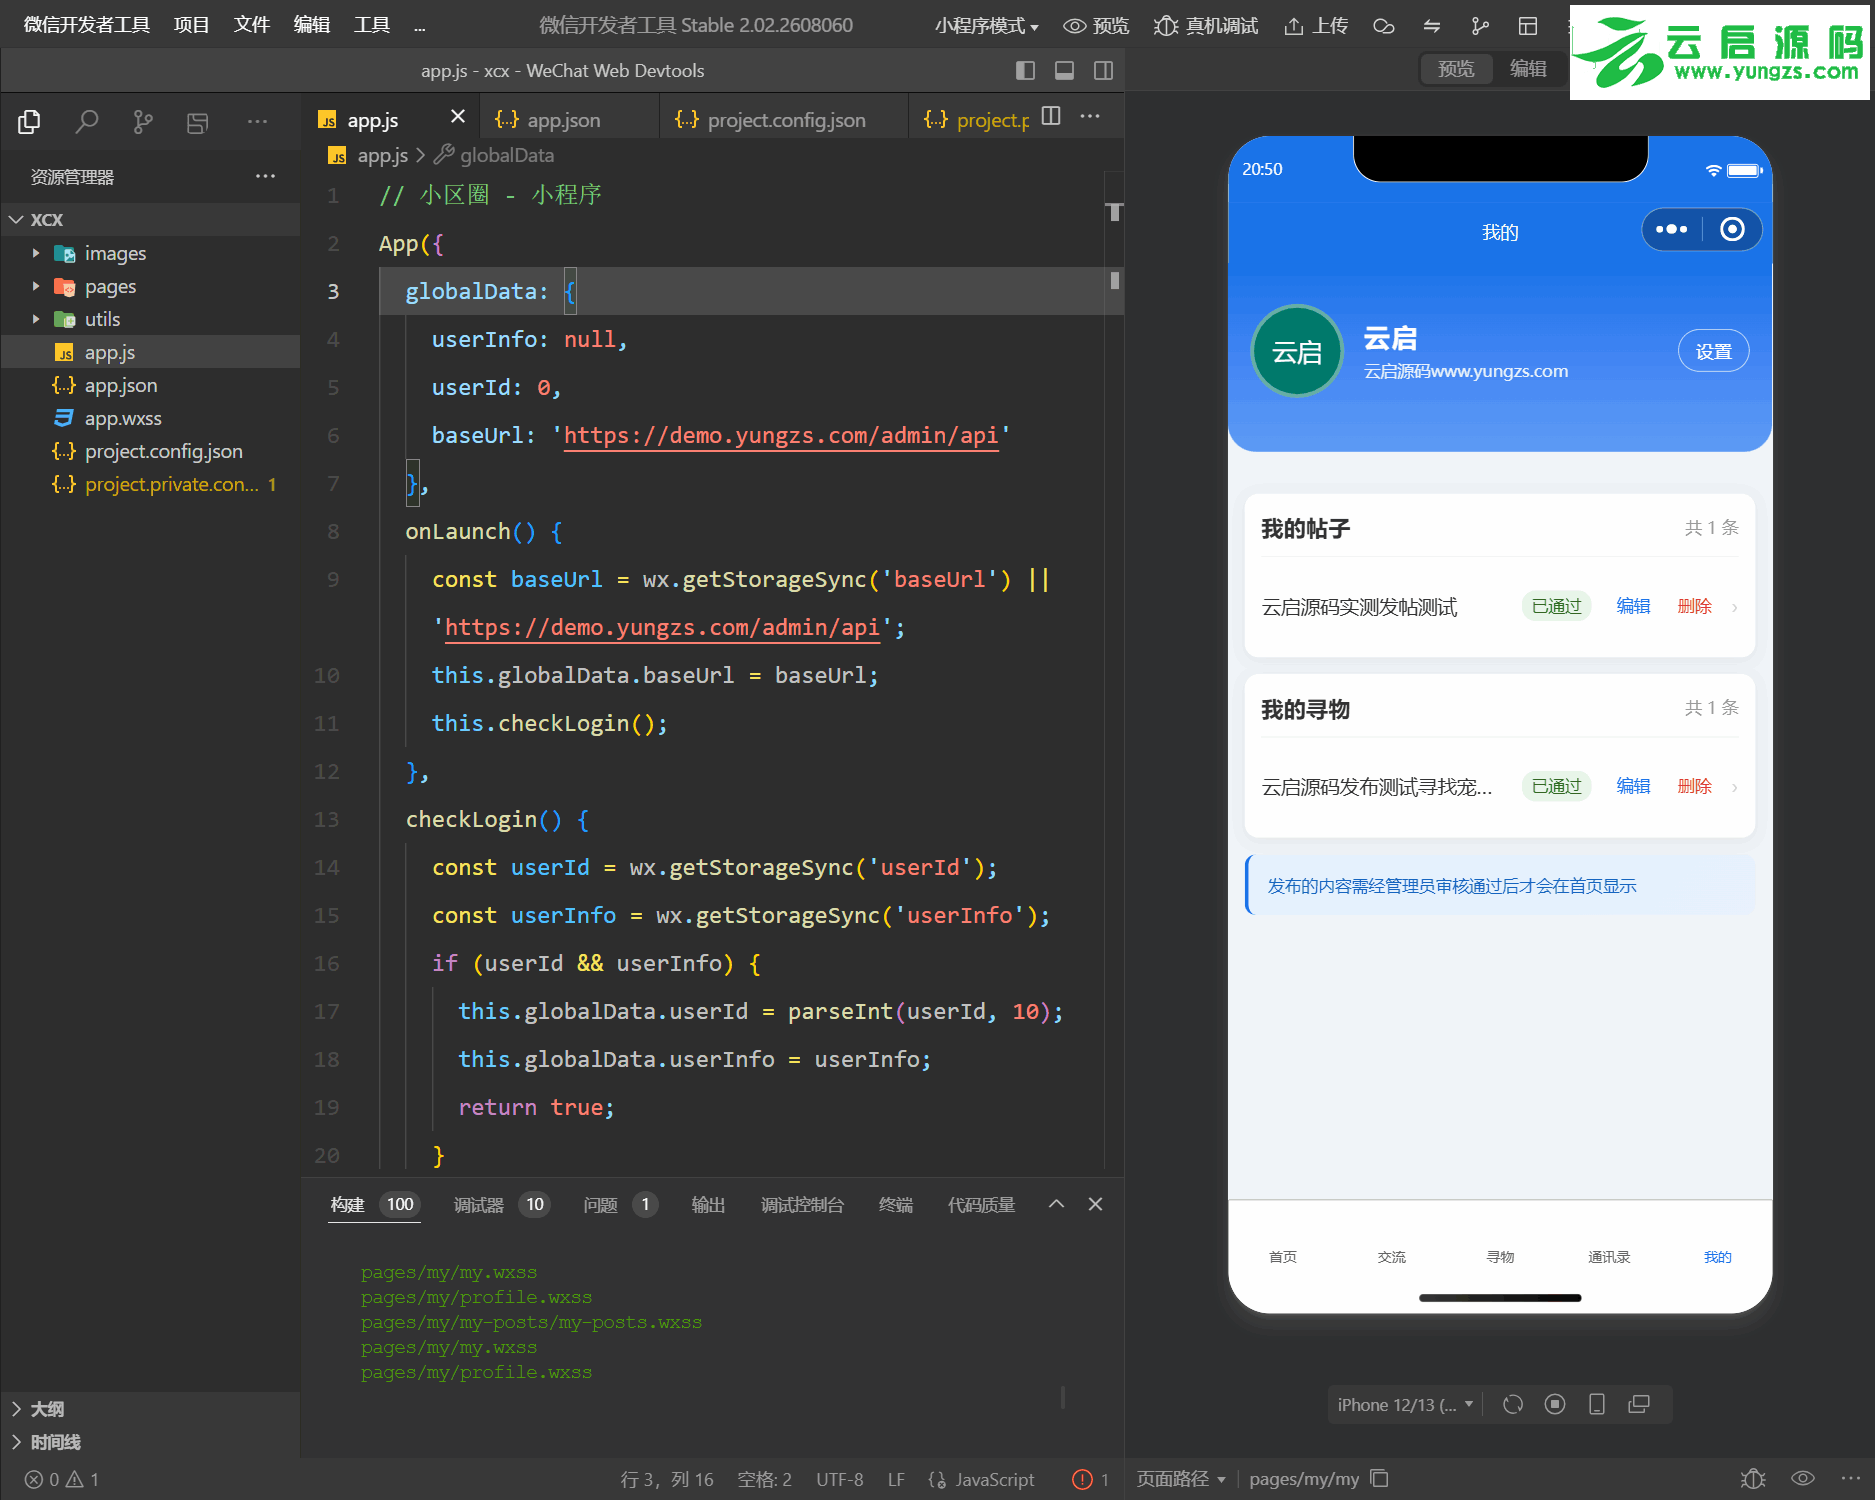1875x1500 pixels.
Task: Detach the simulator with the window icon
Action: (1639, 1404)
